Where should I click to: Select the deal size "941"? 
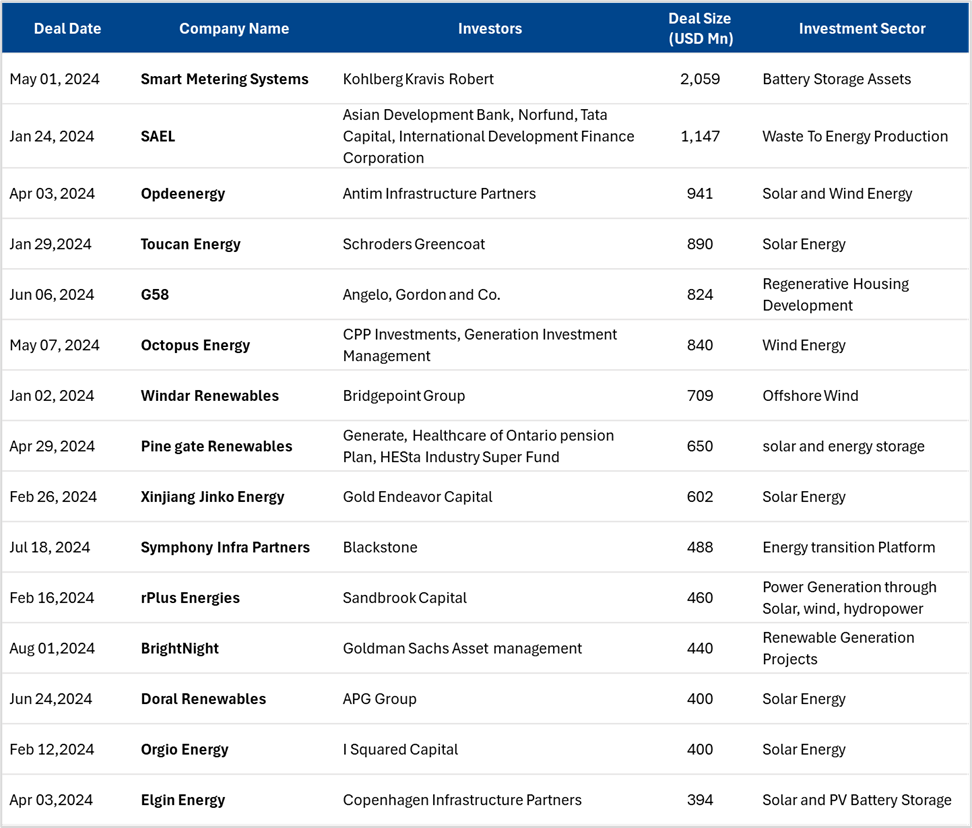[700, 194]
